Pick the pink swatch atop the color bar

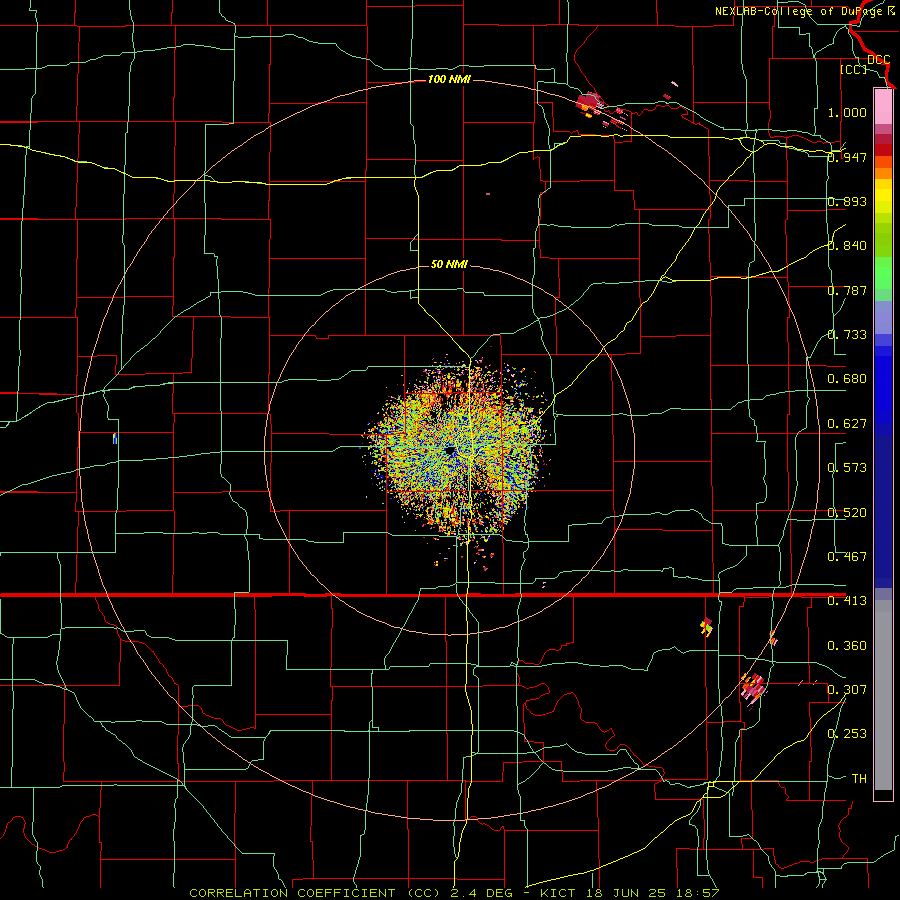click(x=883, y=106)
